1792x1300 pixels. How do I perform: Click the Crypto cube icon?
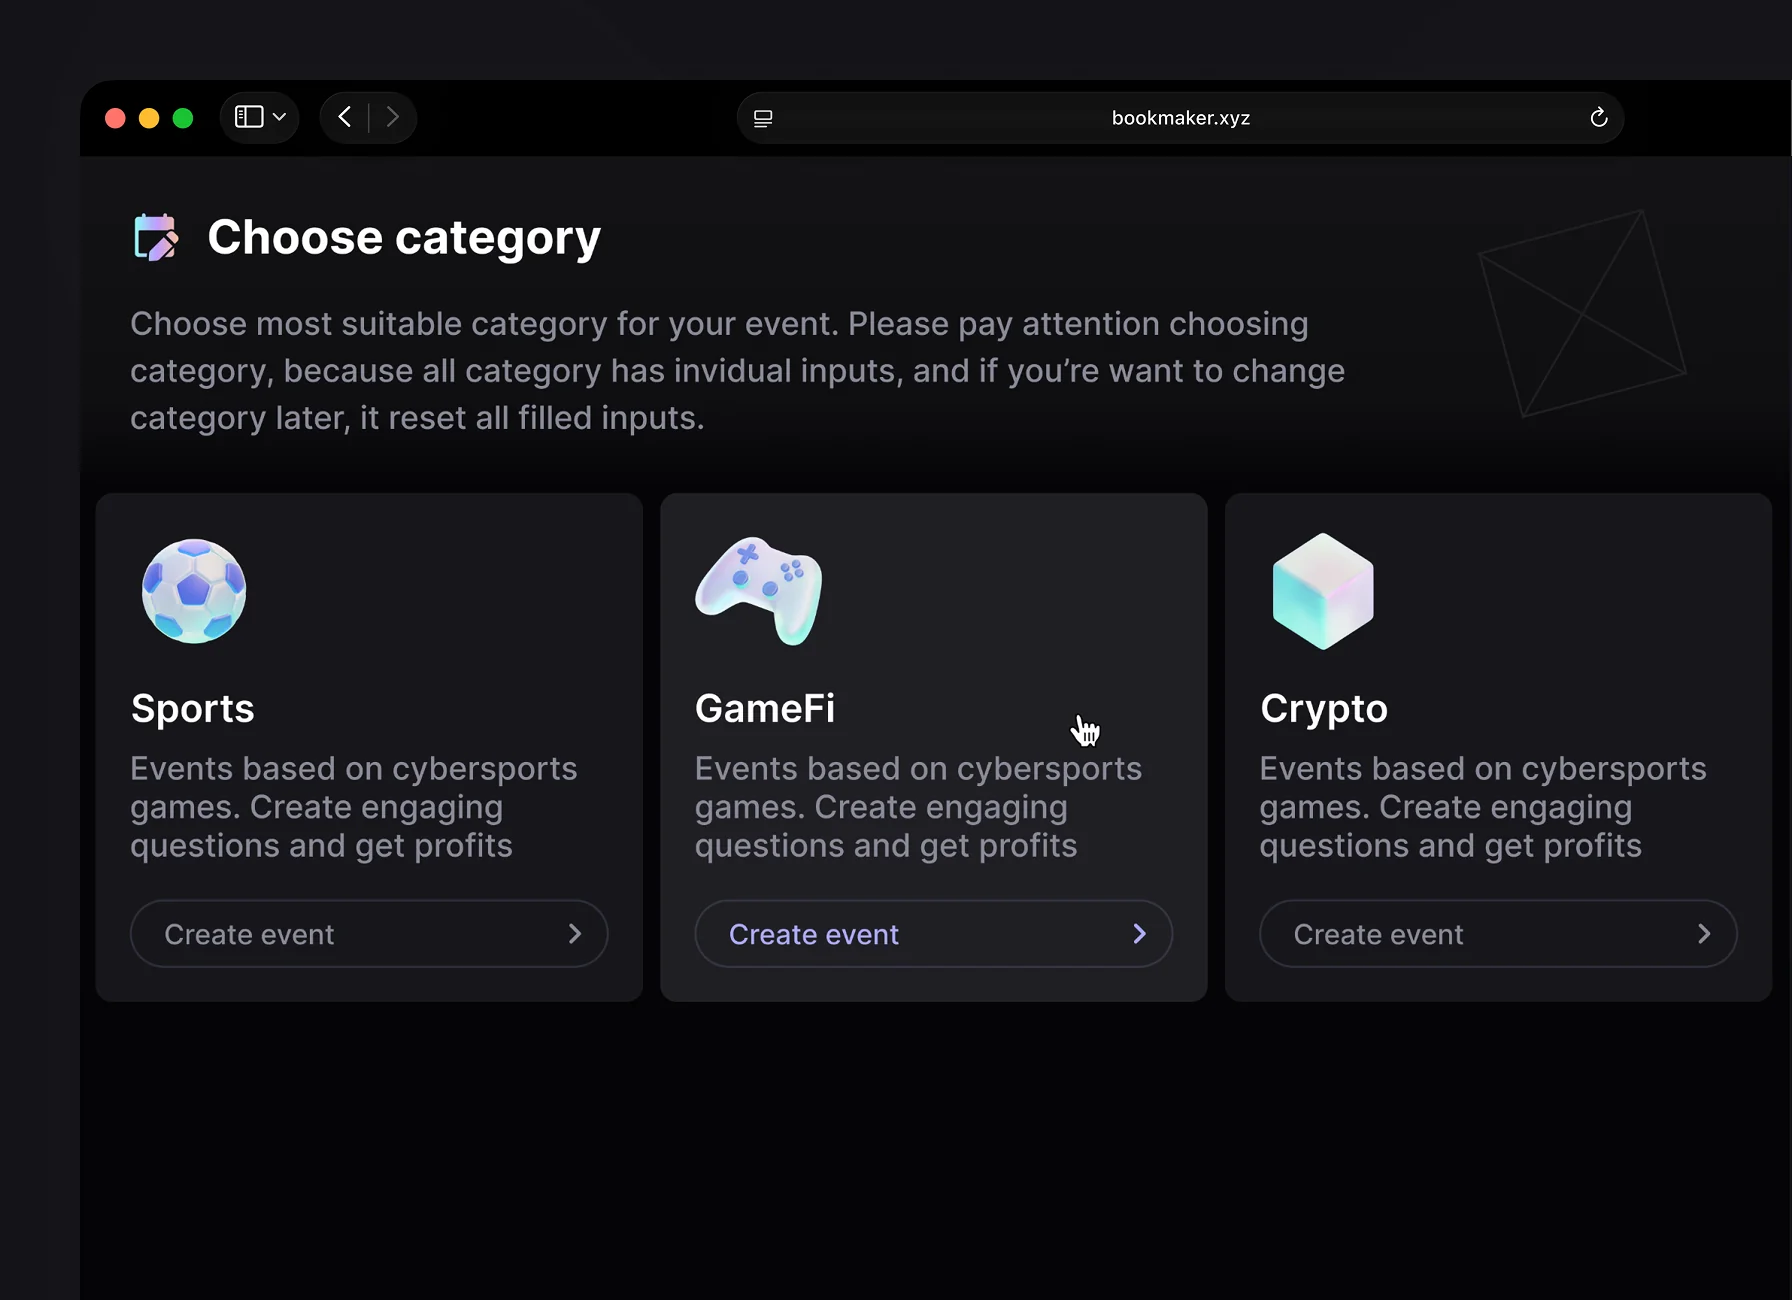pos(1323,591)
